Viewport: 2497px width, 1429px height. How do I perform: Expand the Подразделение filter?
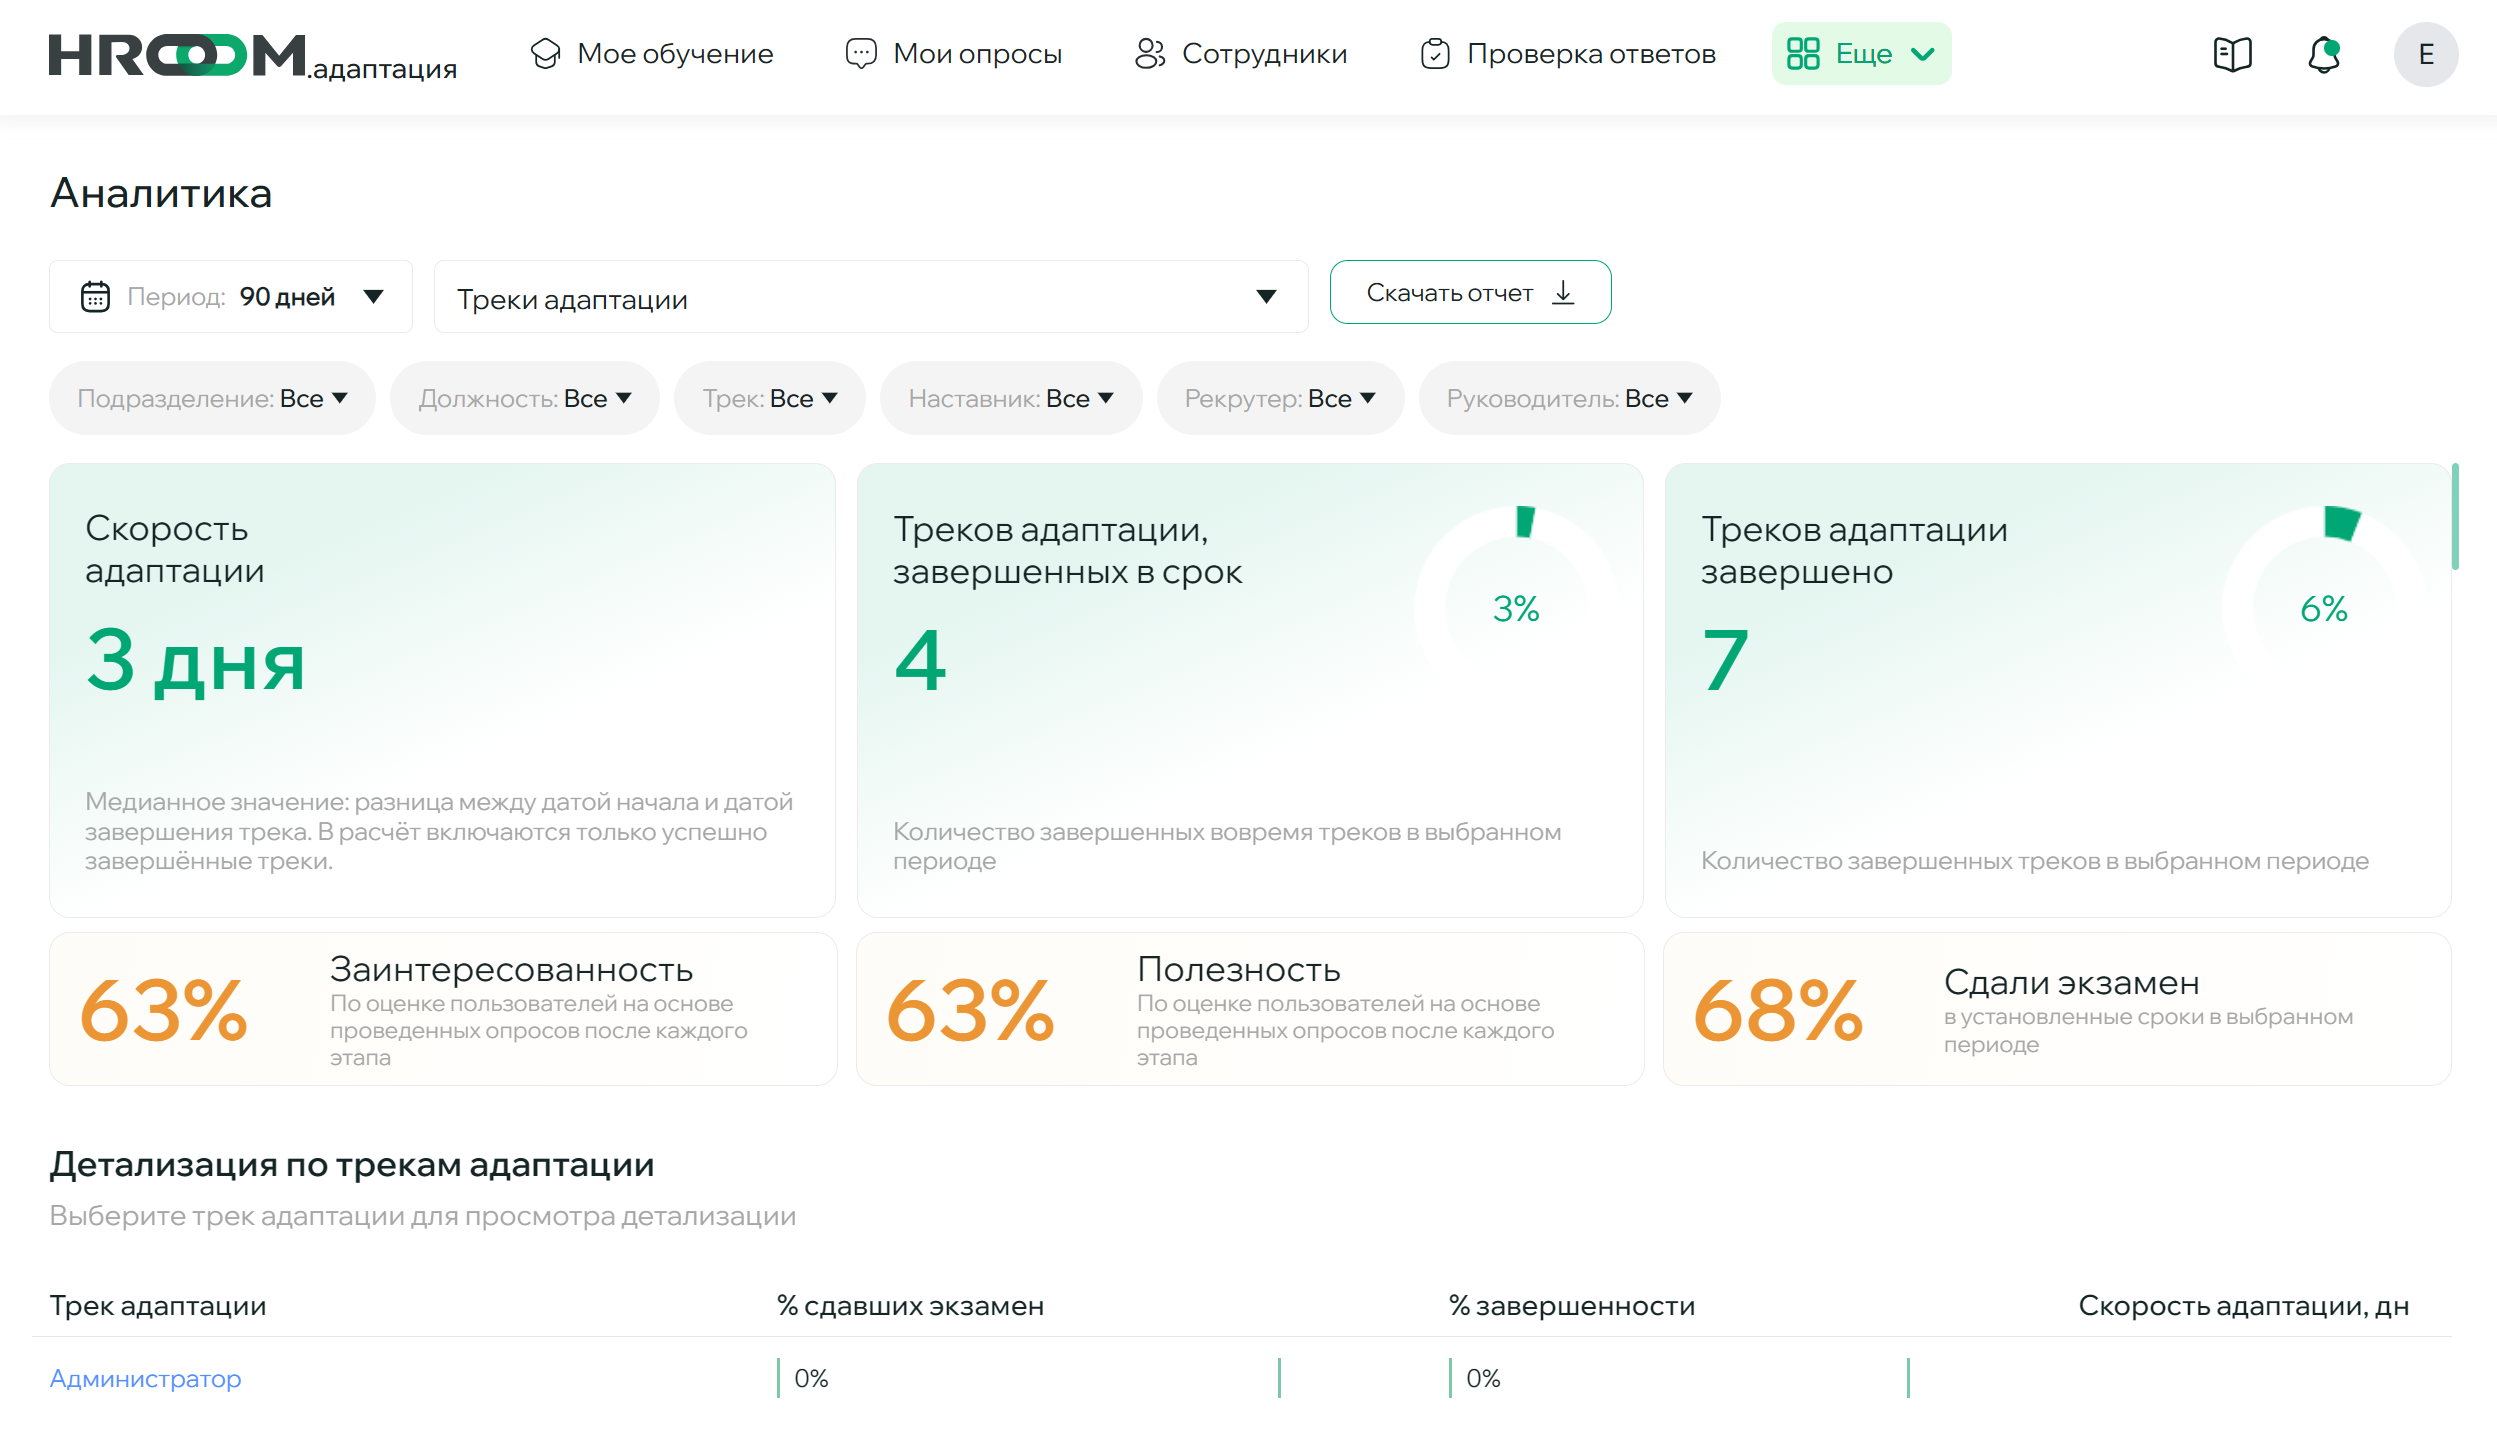212,398
